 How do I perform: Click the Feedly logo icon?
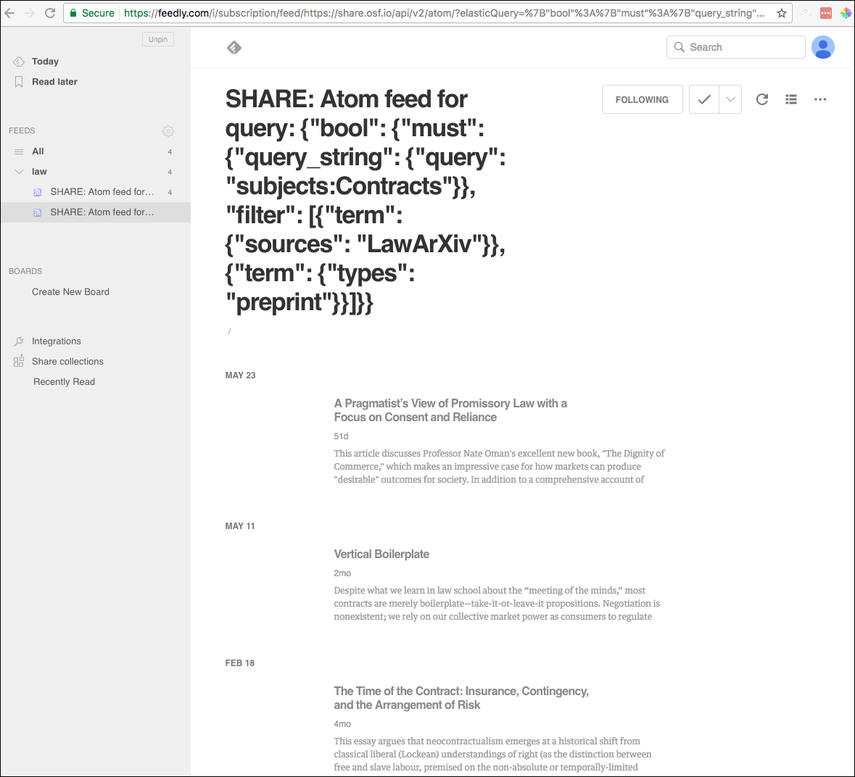click(x=234, y=47)
